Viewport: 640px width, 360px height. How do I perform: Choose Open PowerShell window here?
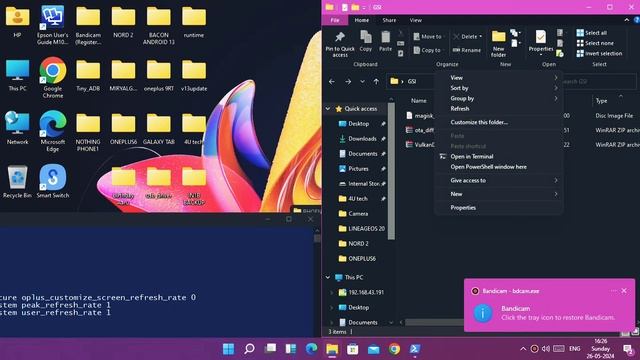coord(499,167)
